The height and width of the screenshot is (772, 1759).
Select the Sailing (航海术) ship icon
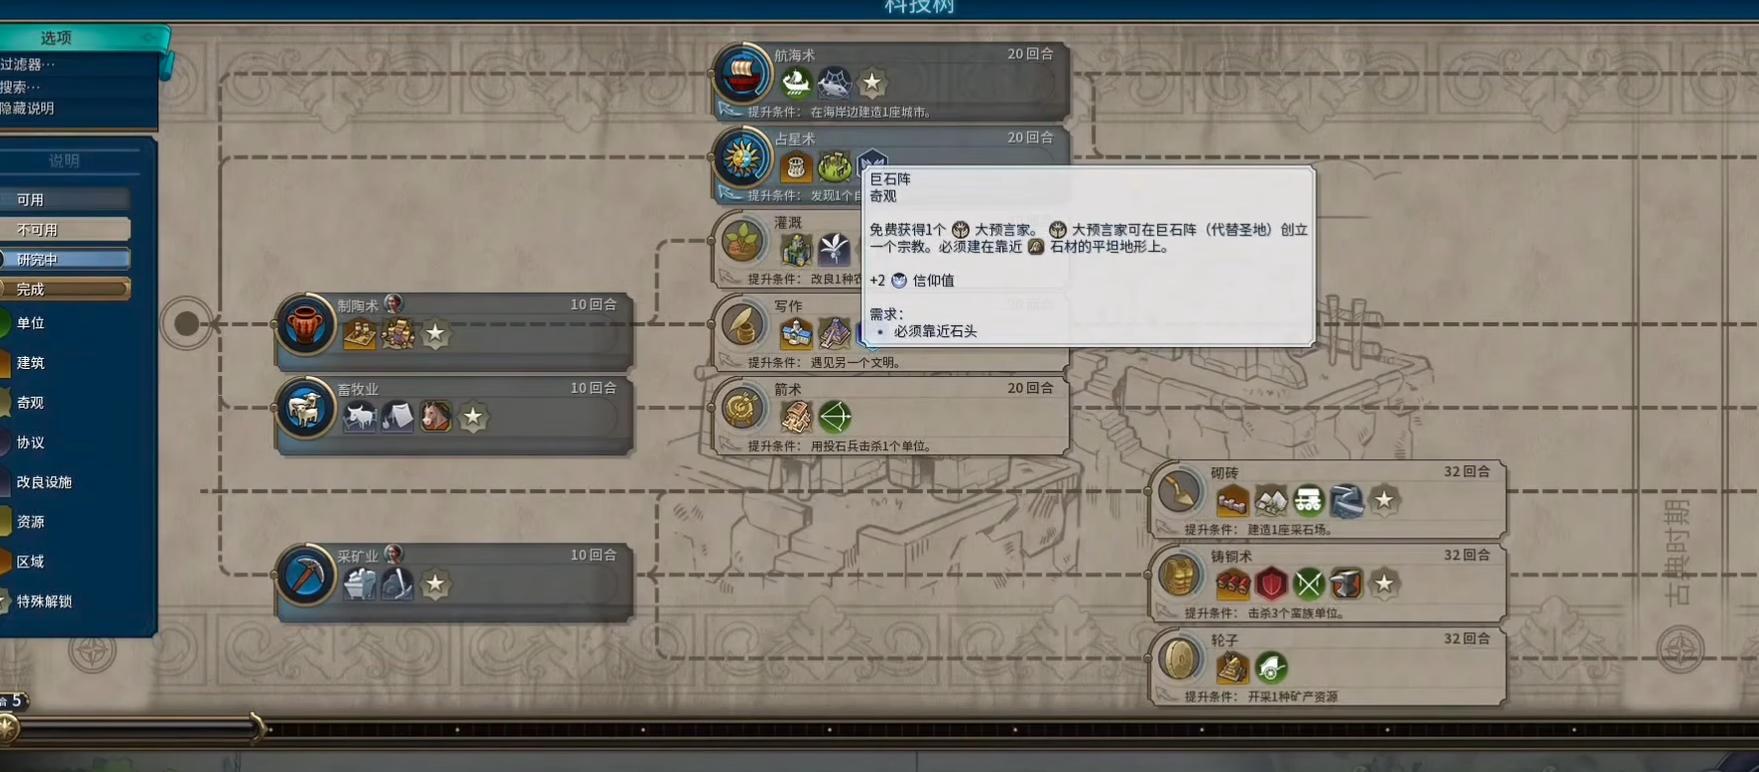click(x=743, y=74)
